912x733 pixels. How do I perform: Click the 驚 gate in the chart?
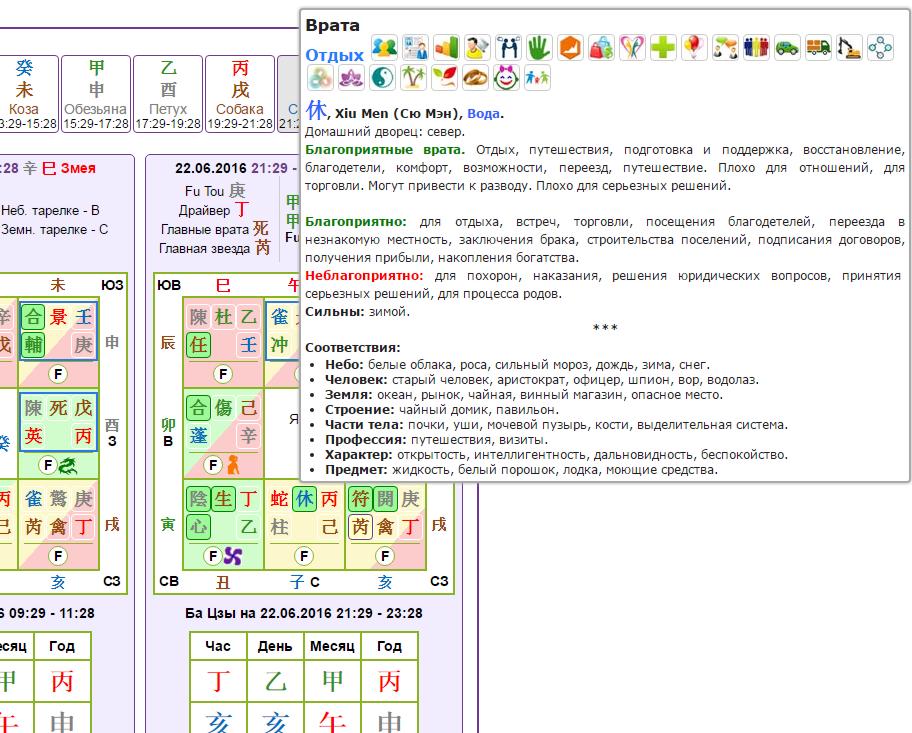click(58, 499)
